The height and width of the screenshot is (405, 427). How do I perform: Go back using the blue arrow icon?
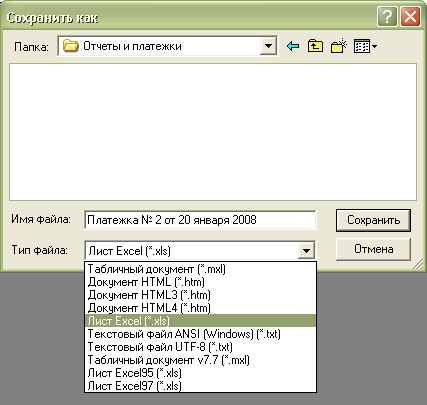pyautogui.click(x=293, y=46)
